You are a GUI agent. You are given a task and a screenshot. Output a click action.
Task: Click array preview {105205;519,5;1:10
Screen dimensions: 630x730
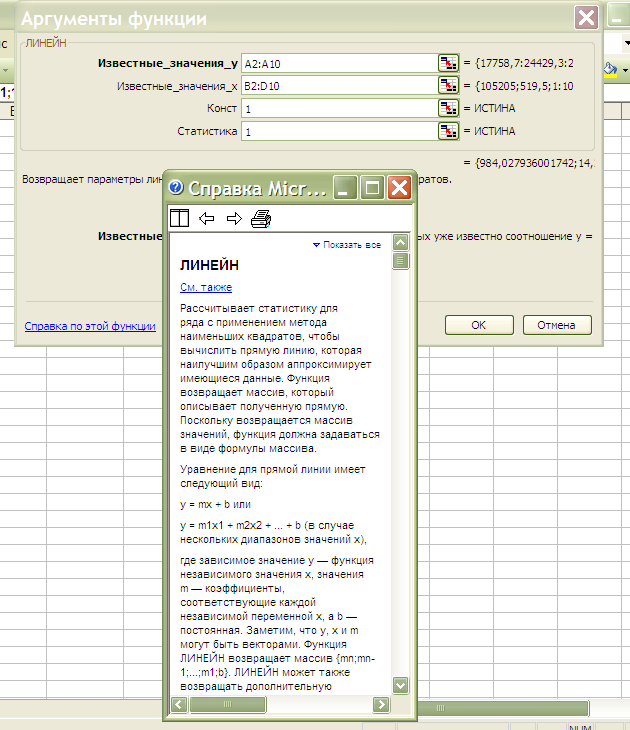(524, 86)
